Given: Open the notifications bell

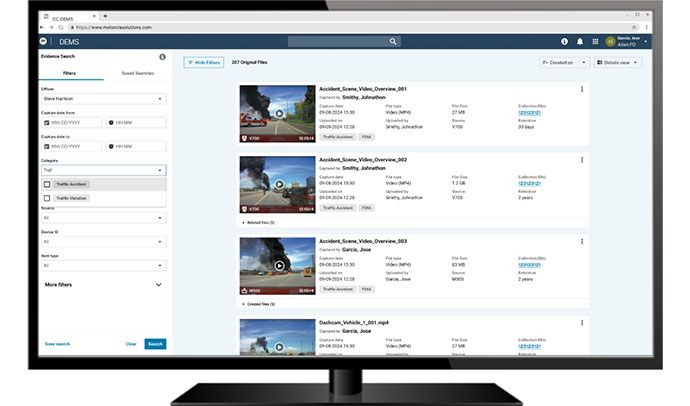Looking at the screenshot, I should (x=580, y=42).
